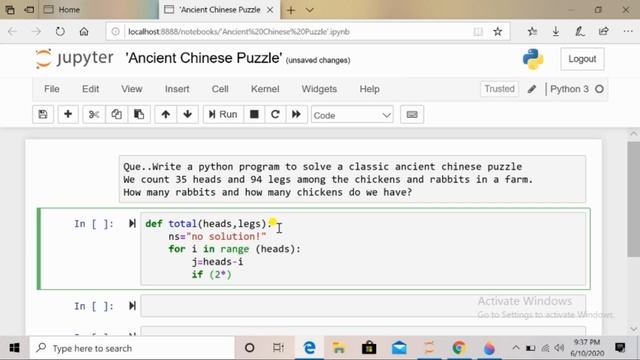The image size is (640, 360).
Task: Open the command palette keyboard icon
Action: [x=412, y=115]
